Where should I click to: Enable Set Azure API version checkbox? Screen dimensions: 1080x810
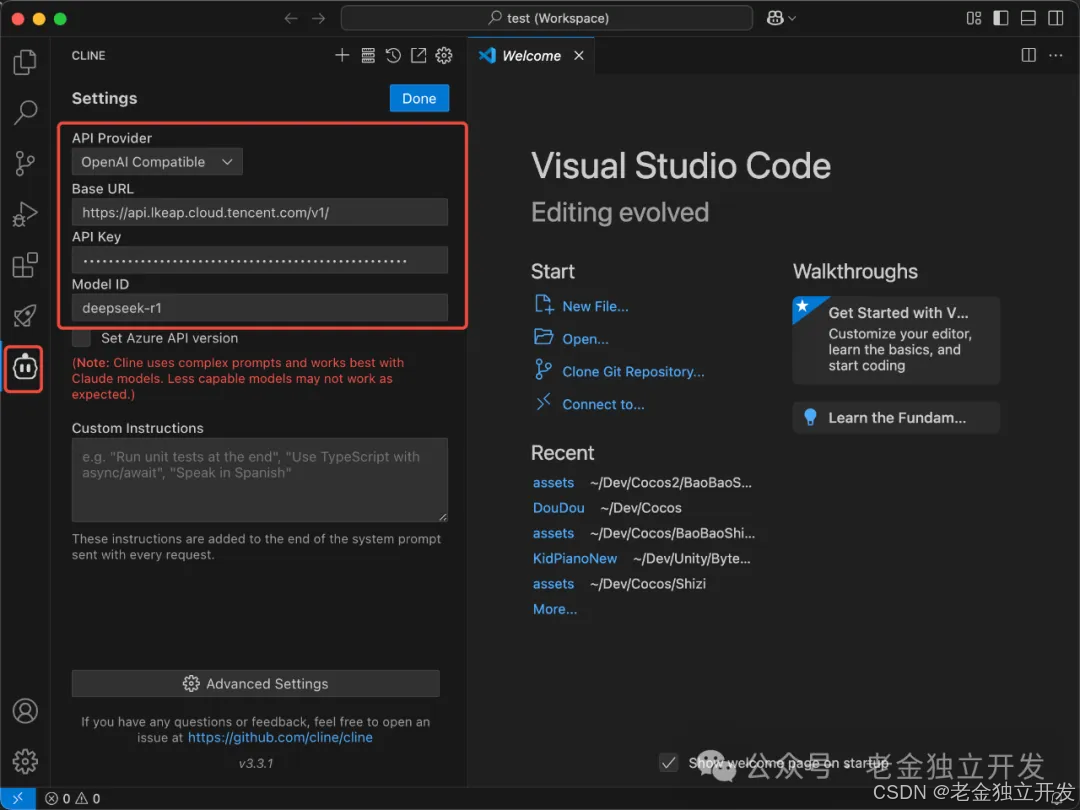(81, 338)
